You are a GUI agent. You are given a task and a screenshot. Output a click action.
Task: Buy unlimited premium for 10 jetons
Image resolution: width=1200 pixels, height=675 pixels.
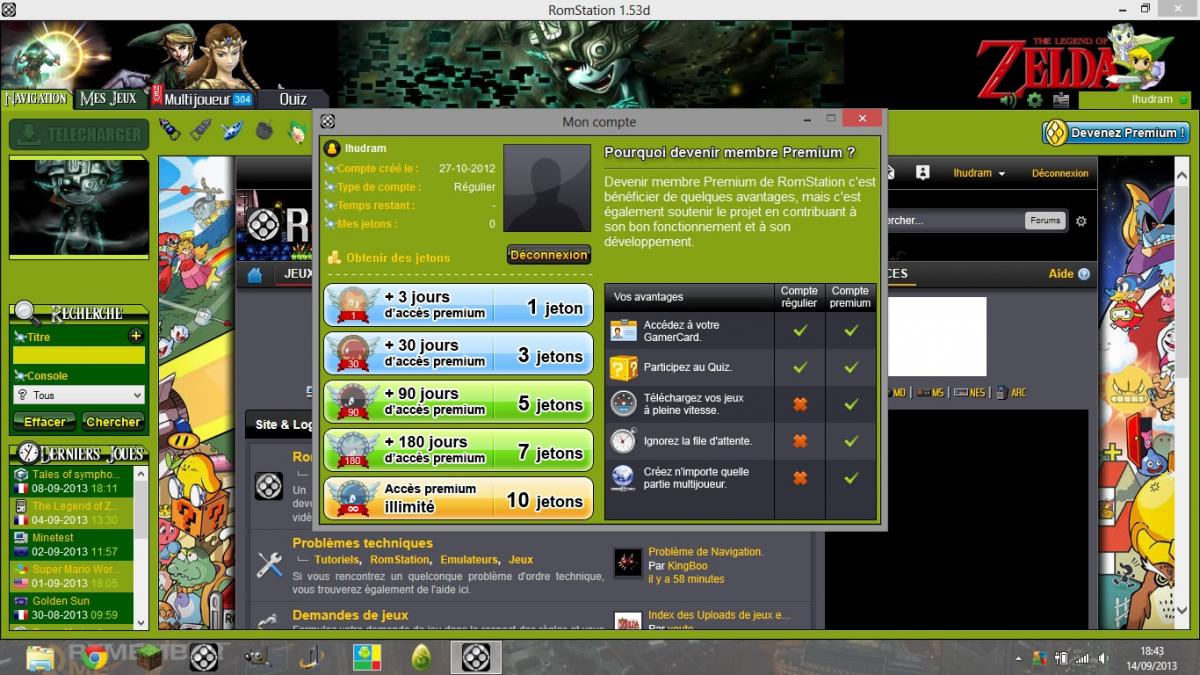458,498
